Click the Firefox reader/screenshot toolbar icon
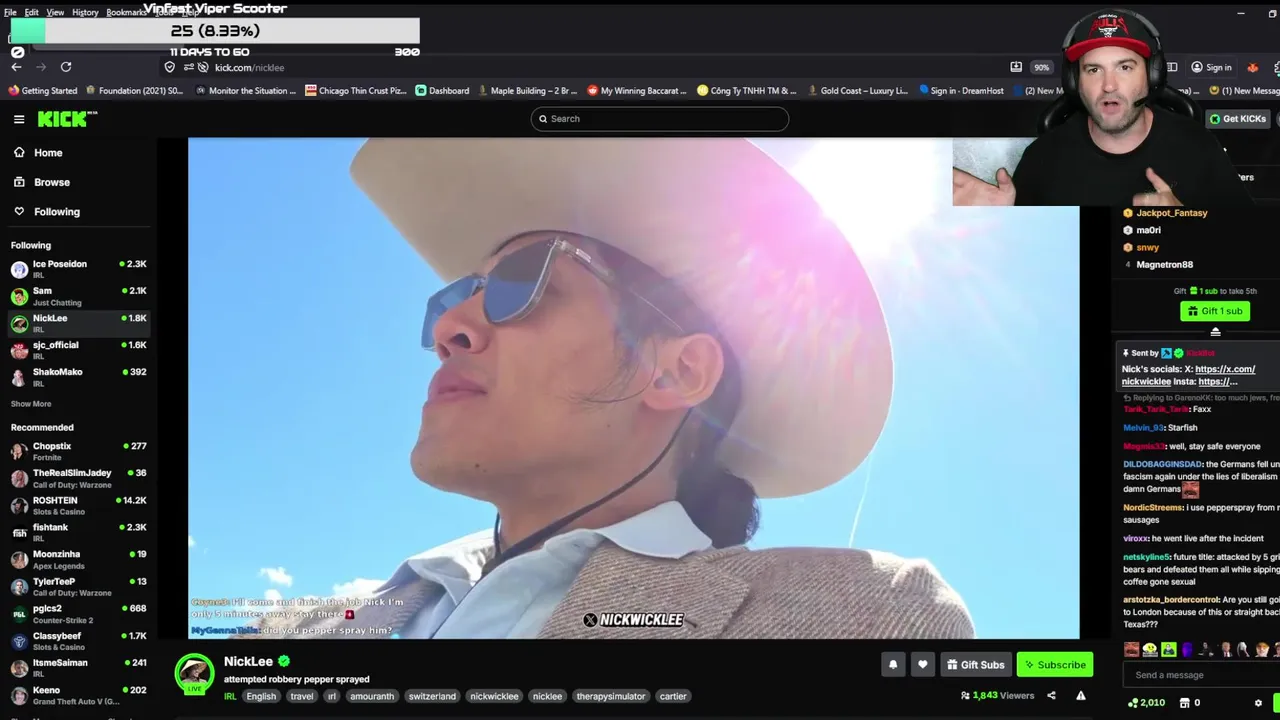1280x720 pixels. (1016, 67)
